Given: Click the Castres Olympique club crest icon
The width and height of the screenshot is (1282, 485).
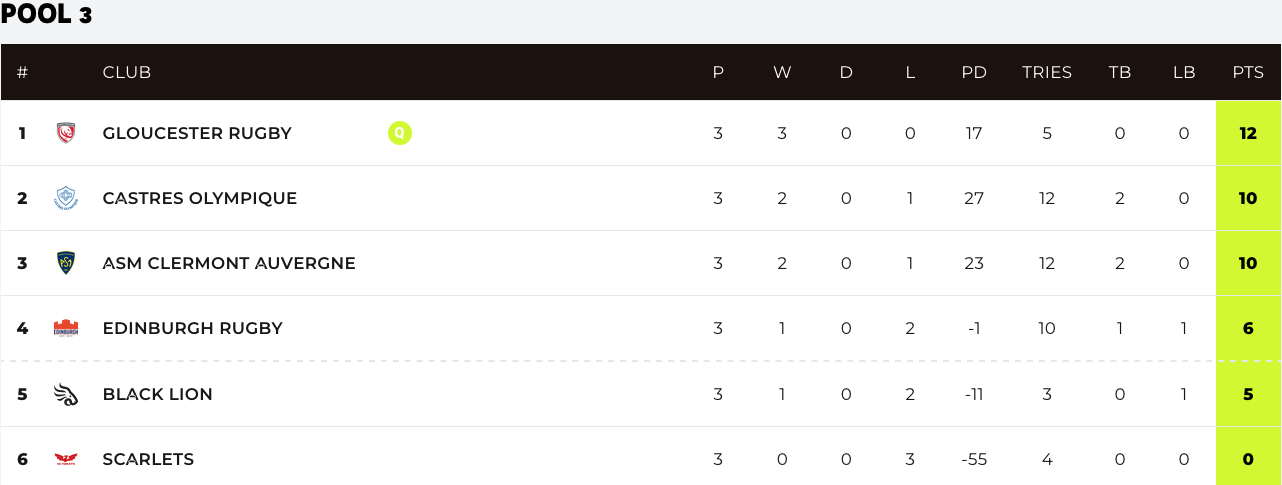Looking at the screenshot, I should click(x=66, y=198).
